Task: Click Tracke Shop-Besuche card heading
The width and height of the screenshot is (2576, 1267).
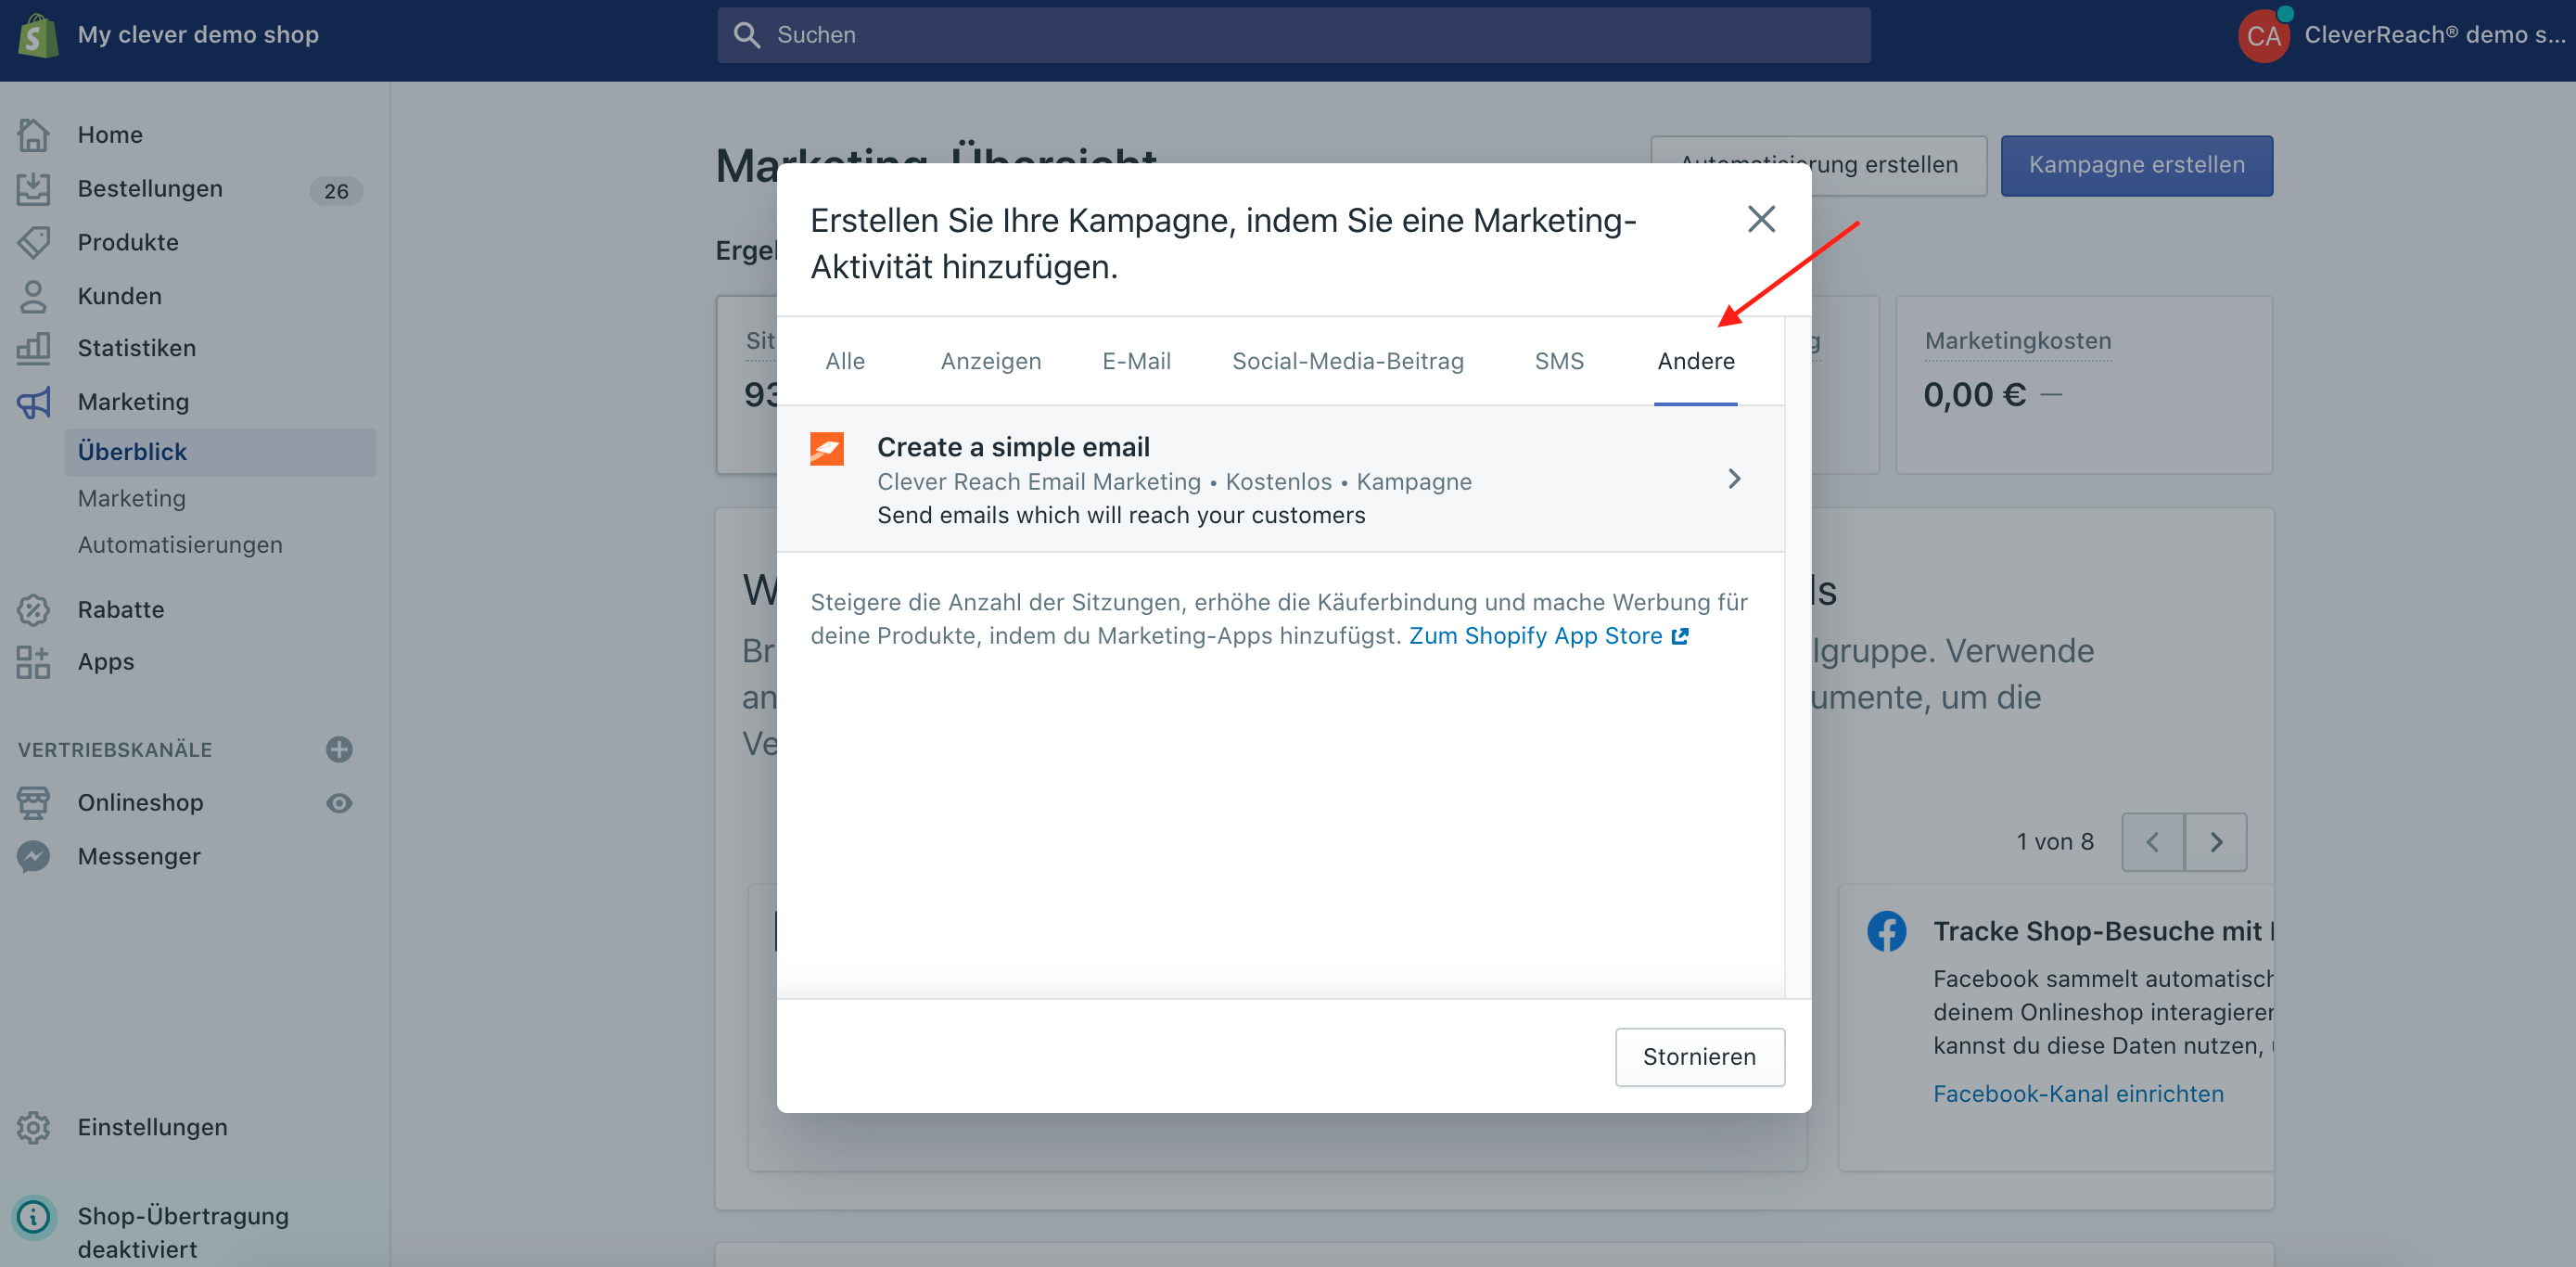Action: pos(2103,931)
